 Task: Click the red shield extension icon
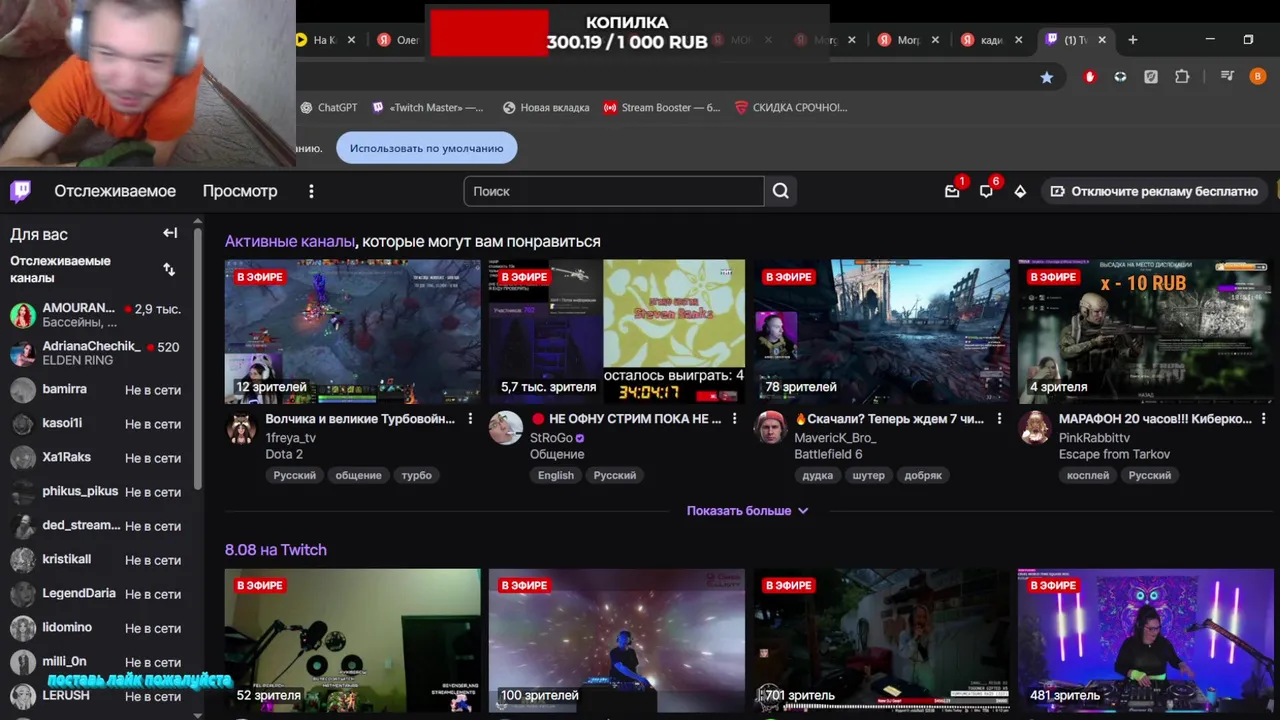[x=1090, y=77]
